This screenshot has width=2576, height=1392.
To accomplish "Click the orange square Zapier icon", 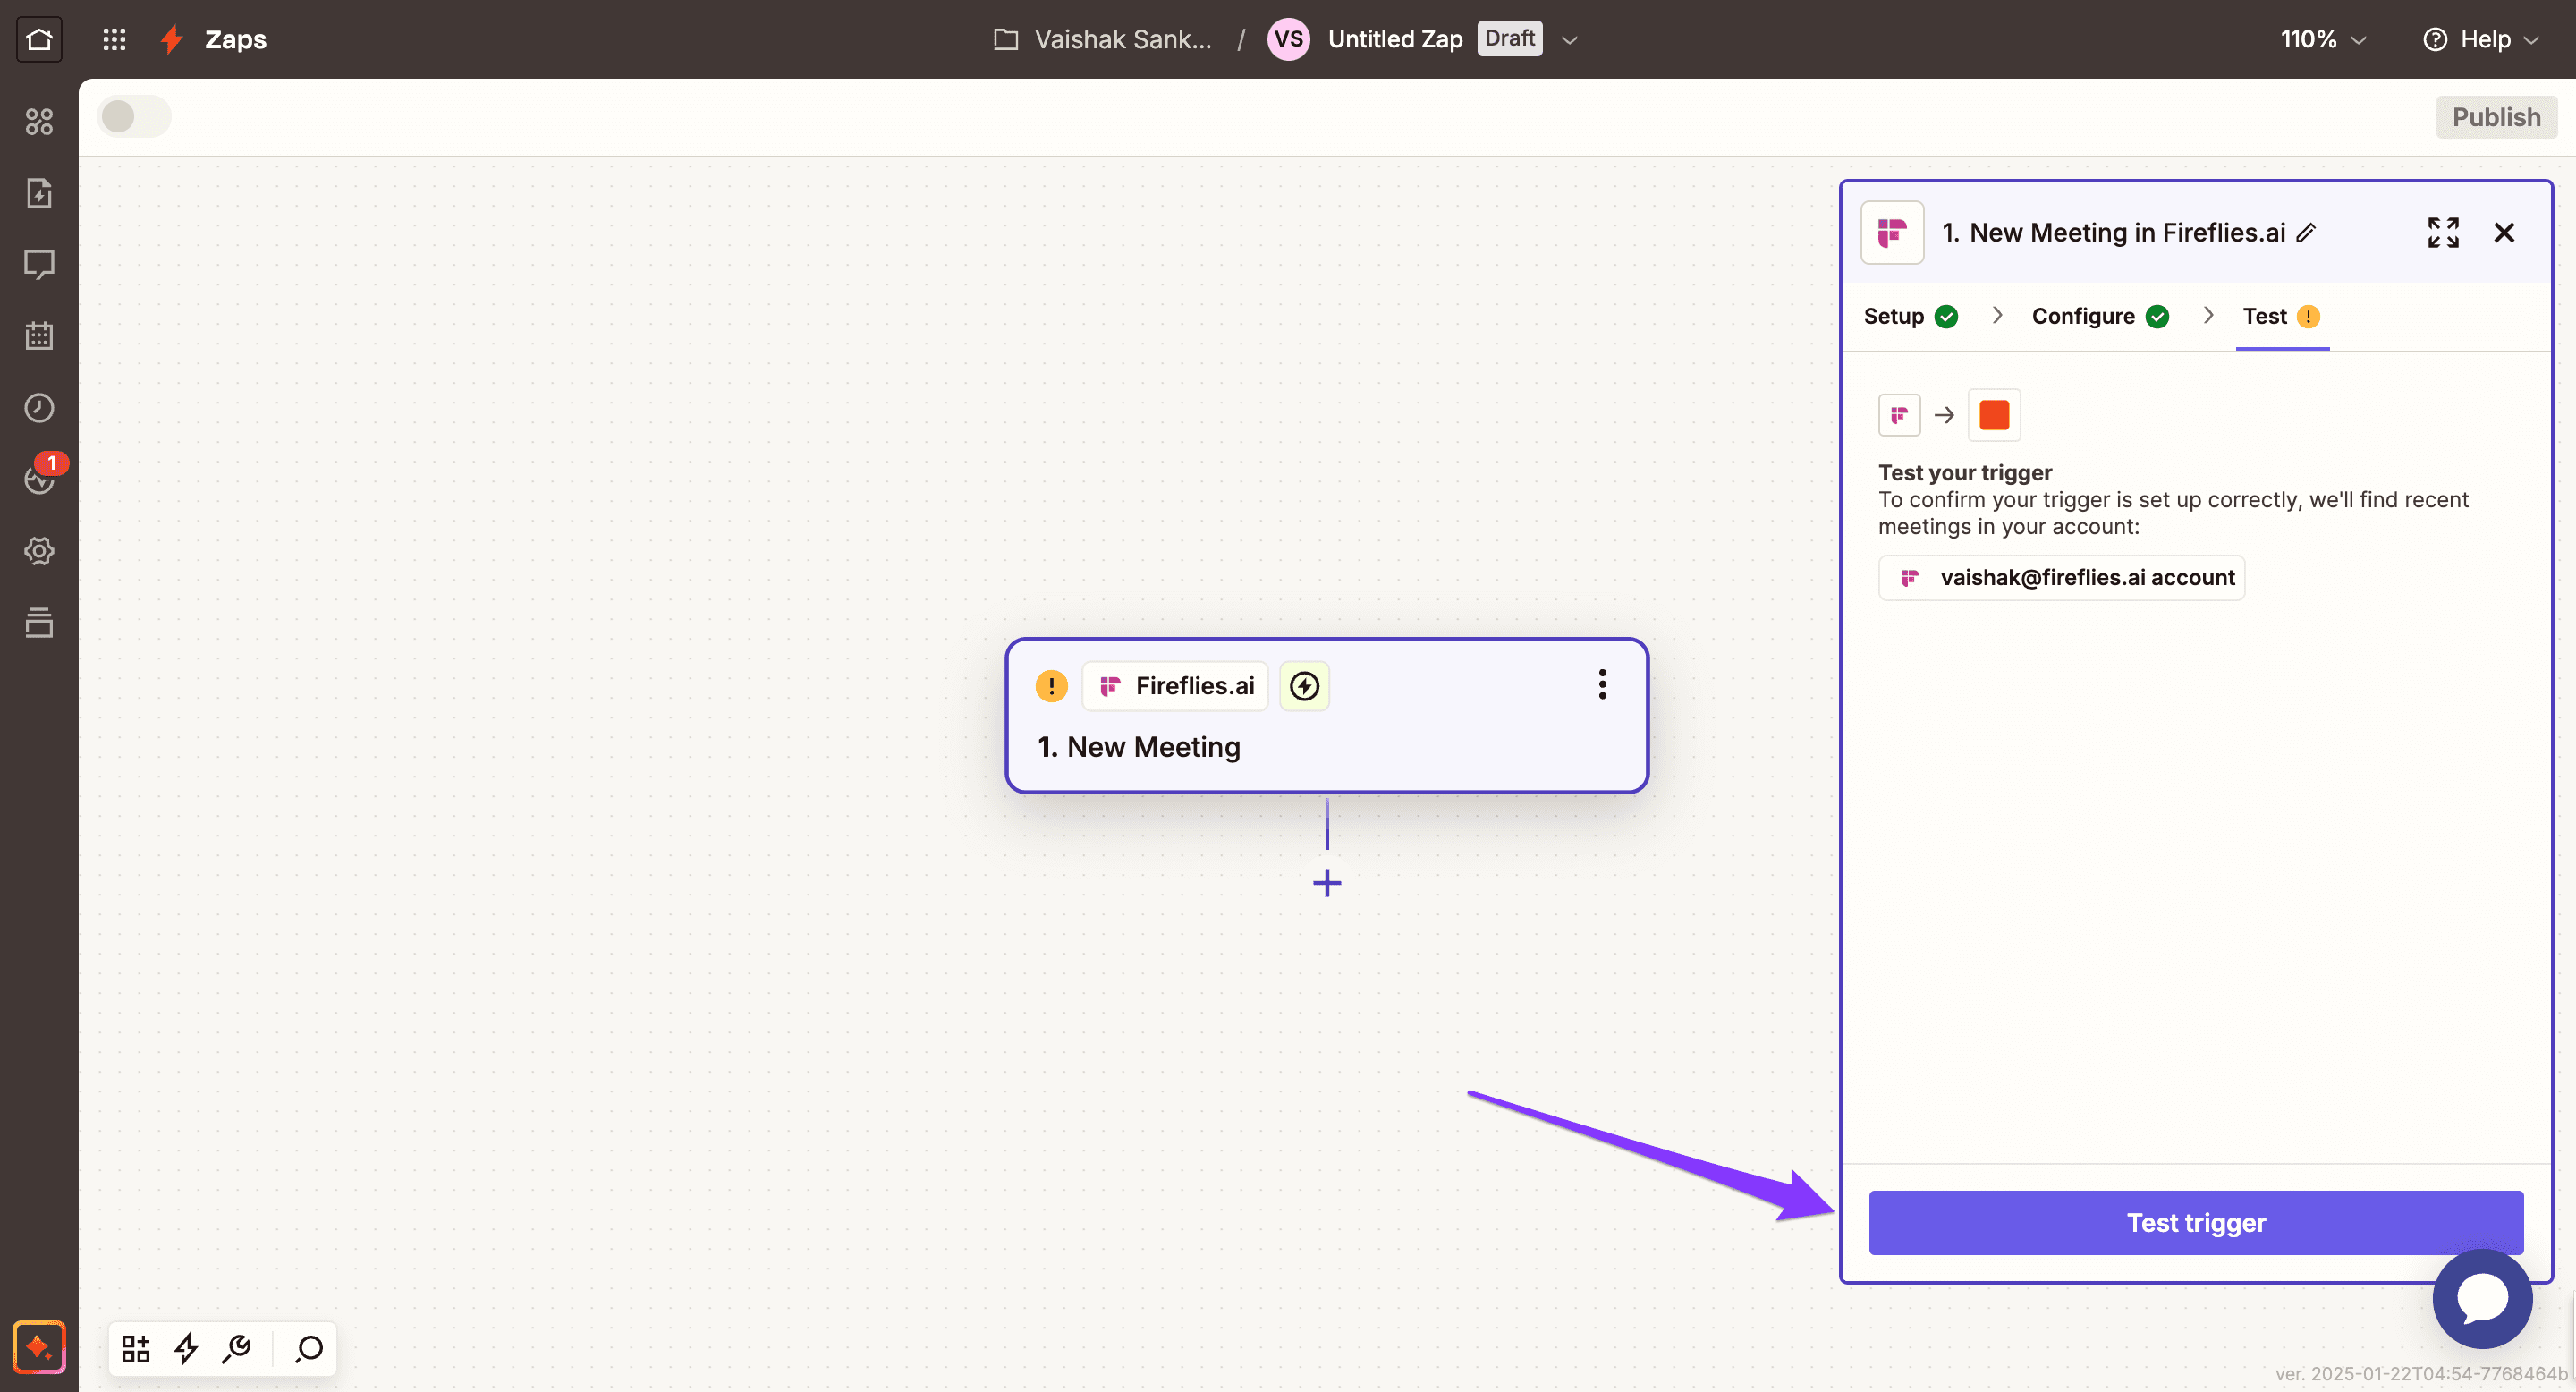I will pos(1994,415).
